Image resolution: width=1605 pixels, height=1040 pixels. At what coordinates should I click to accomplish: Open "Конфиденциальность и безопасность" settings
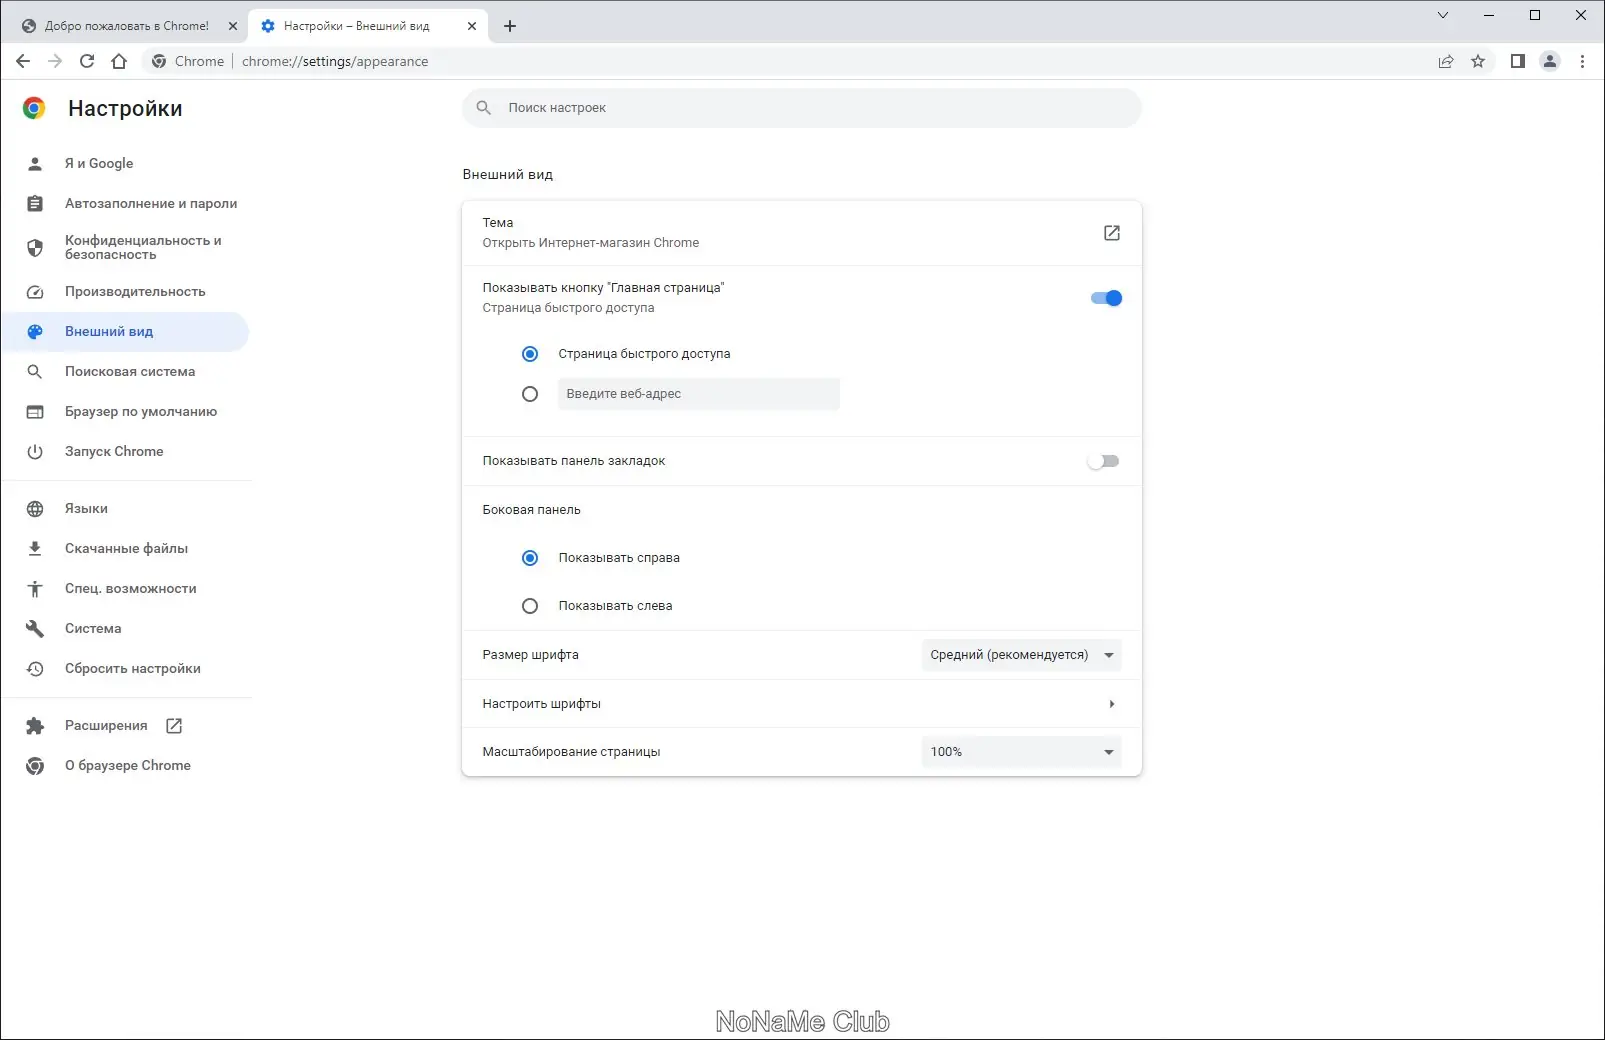(143, 247)
